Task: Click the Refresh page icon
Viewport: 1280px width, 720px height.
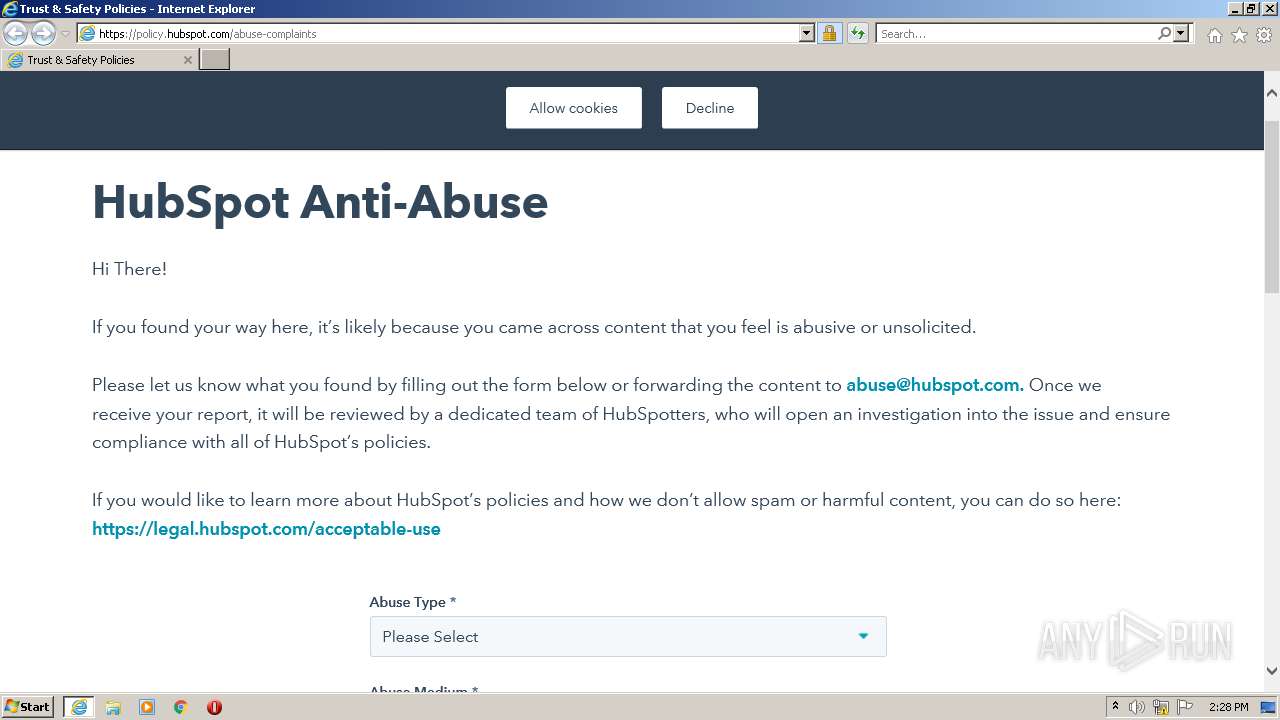Action: pos(858,34)
